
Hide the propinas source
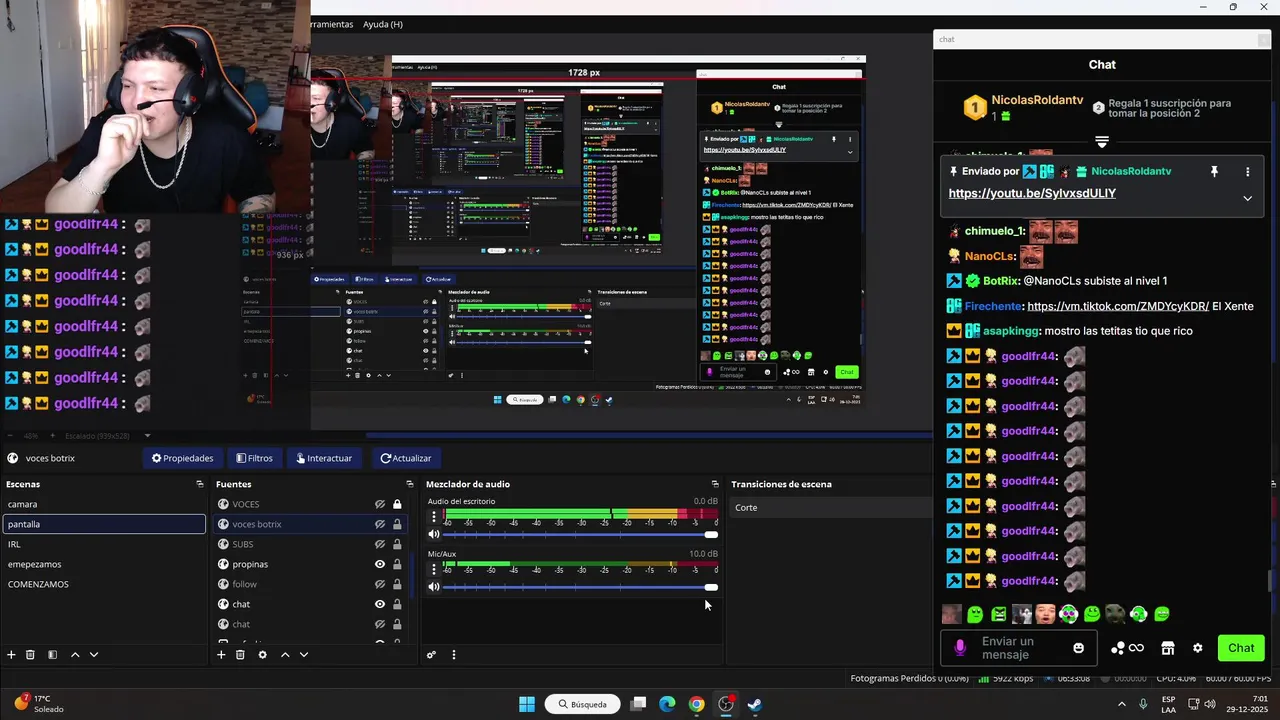[x=380, y=564]
